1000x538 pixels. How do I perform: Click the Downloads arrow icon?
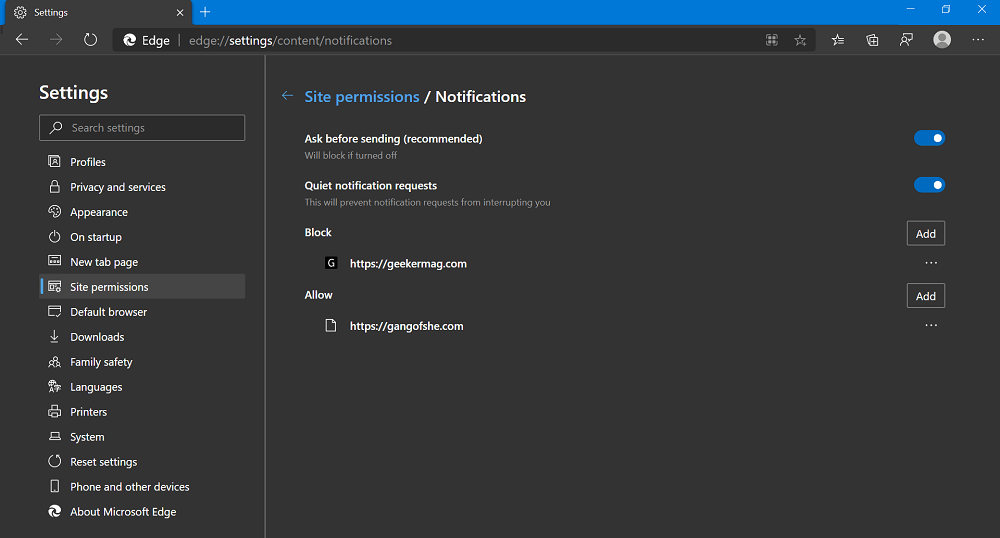(54, 336)
